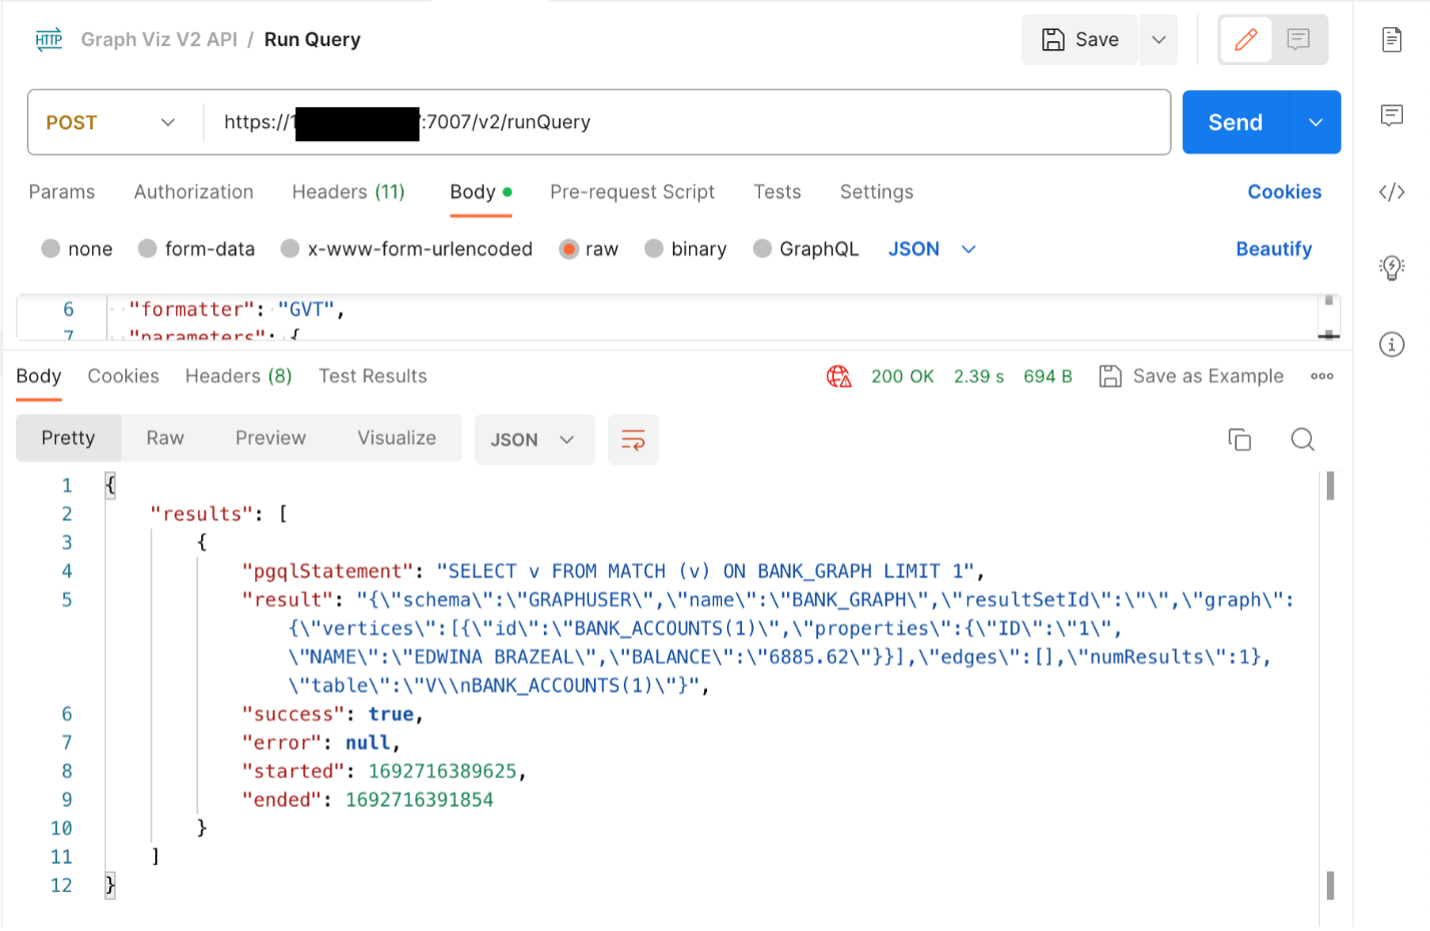Viewport: 1430px width, 931px height.
Task: Select the GraphQL body option
Action: 806,249
